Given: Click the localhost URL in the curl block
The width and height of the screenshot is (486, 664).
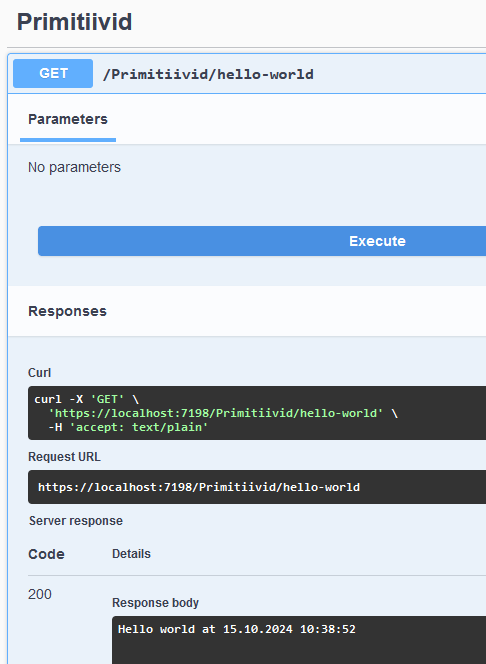Looking at the screenshot, I should [x=215, y=413].
